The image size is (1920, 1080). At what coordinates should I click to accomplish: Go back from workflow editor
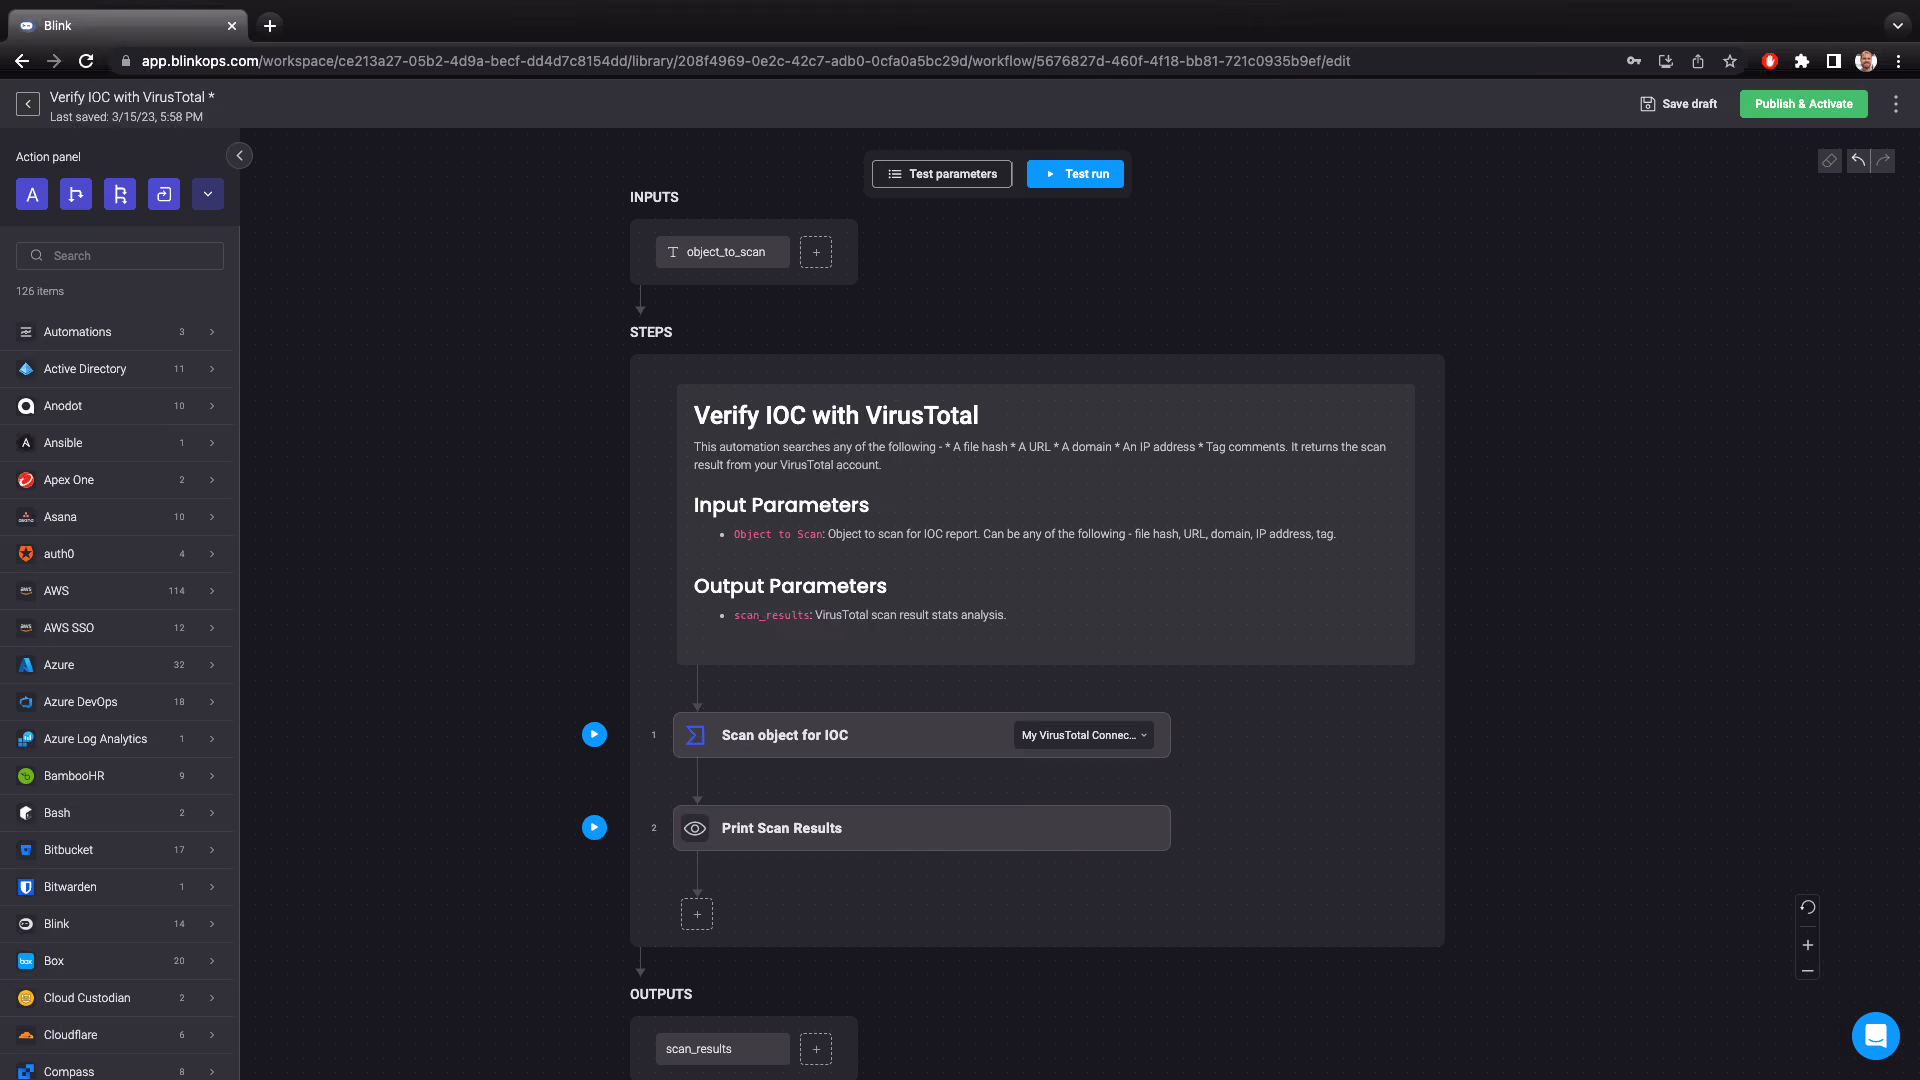(28, 104)
